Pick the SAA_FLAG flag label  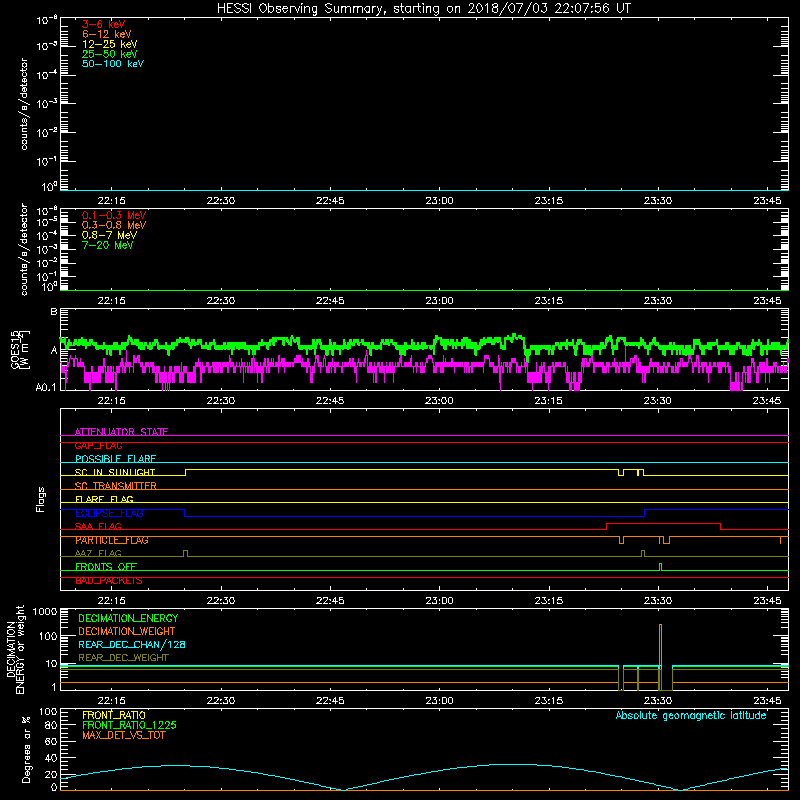pos(98,527)
